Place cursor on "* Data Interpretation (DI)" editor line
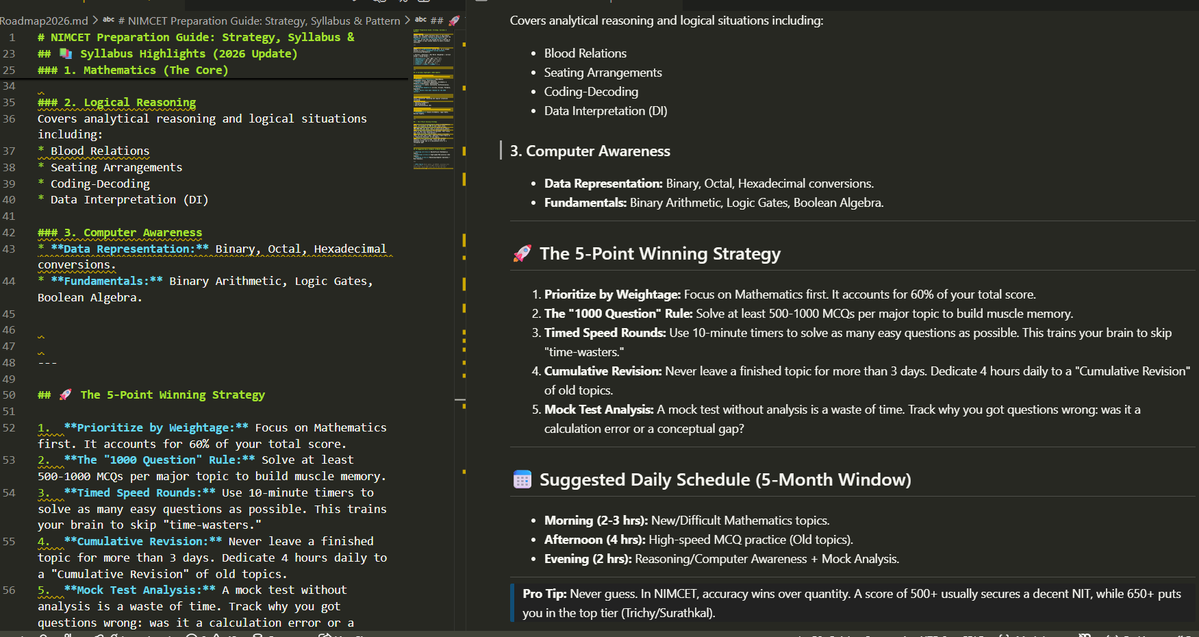This screenshot has height=637, width=1199. (x=122, y=200)
